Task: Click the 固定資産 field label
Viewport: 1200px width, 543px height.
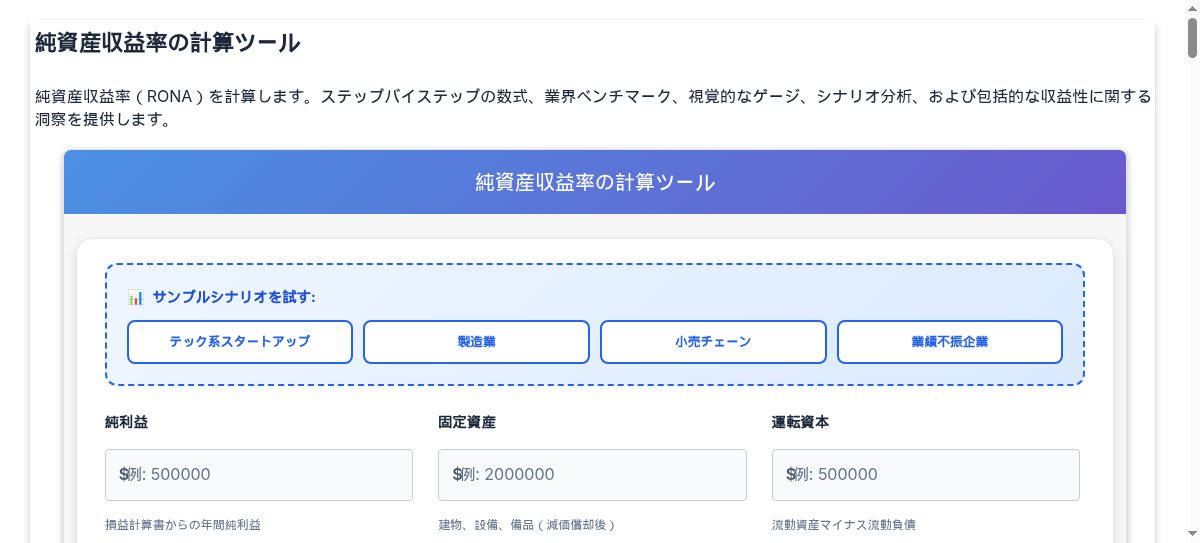Action: click(467, 422)
